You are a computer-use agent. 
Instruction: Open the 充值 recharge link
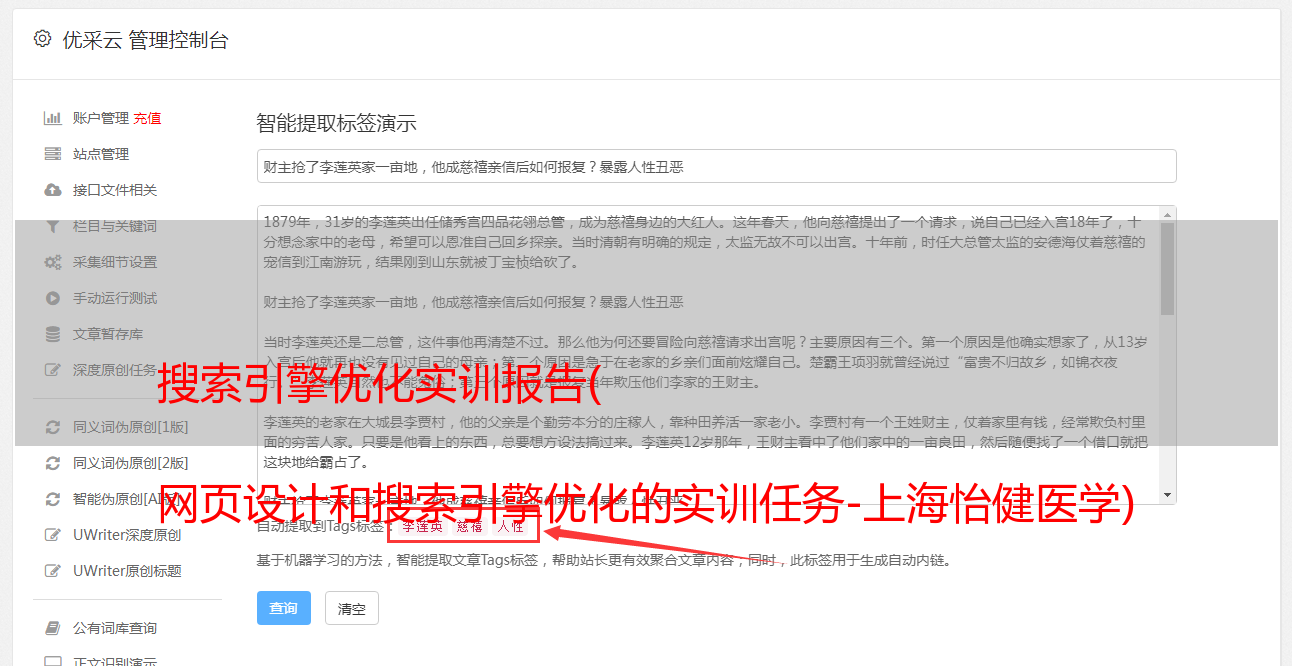(x=147, y=118)
